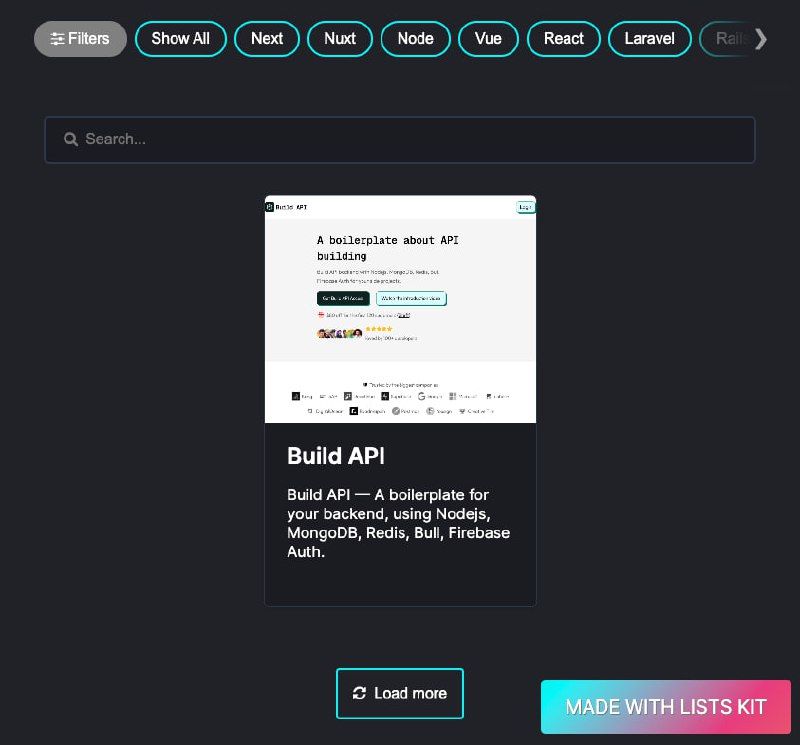Click the Build API logo in preview
The image size is (800, 745).
pyautogui.click(x=269, y=207)
